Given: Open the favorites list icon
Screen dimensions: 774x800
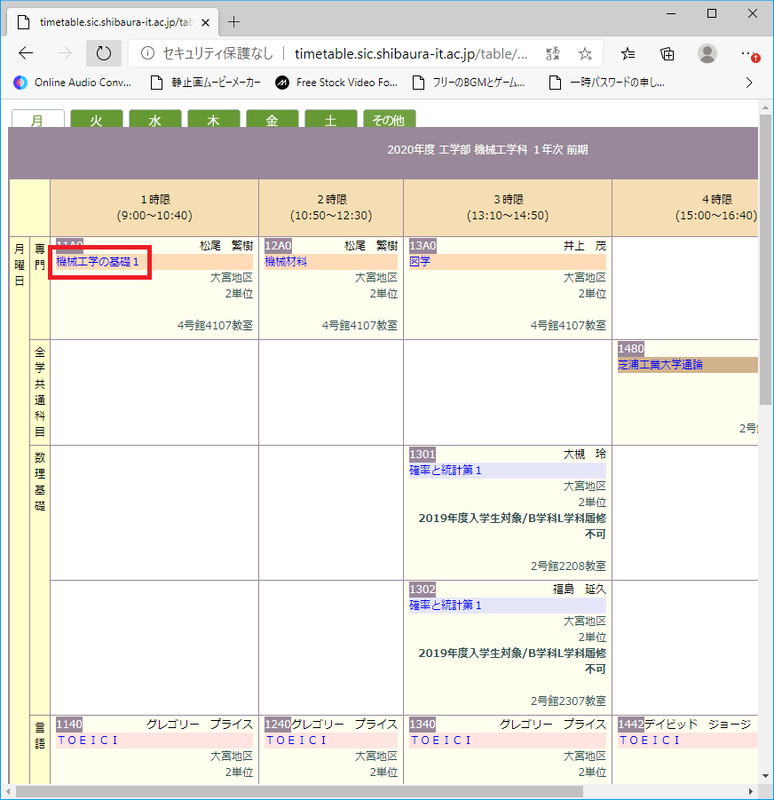Looking at the screenshot, I should point(628,53).
